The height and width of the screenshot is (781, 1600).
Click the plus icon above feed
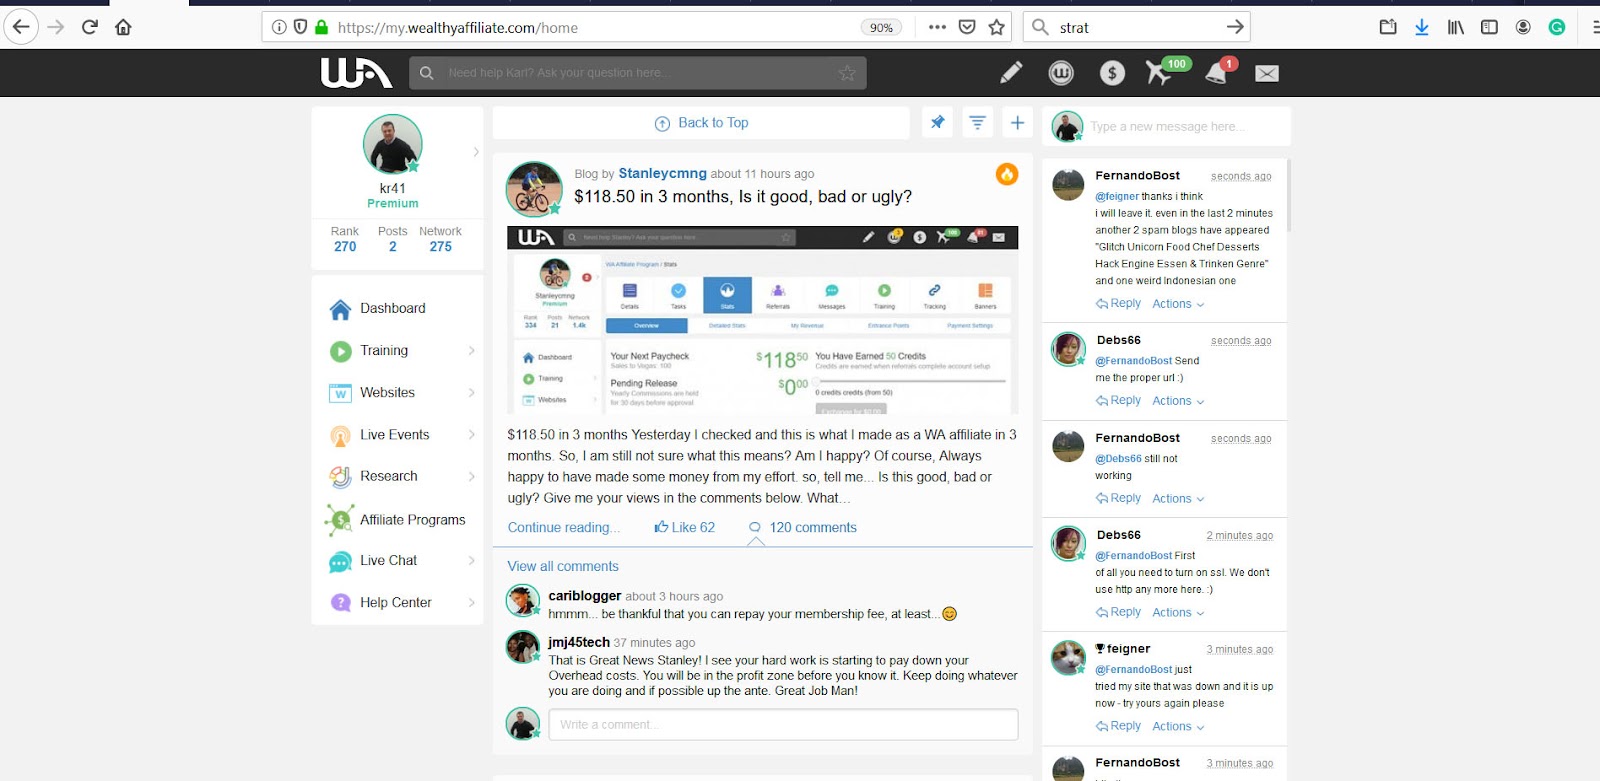pyautogui.click(x=1017, y=123)
